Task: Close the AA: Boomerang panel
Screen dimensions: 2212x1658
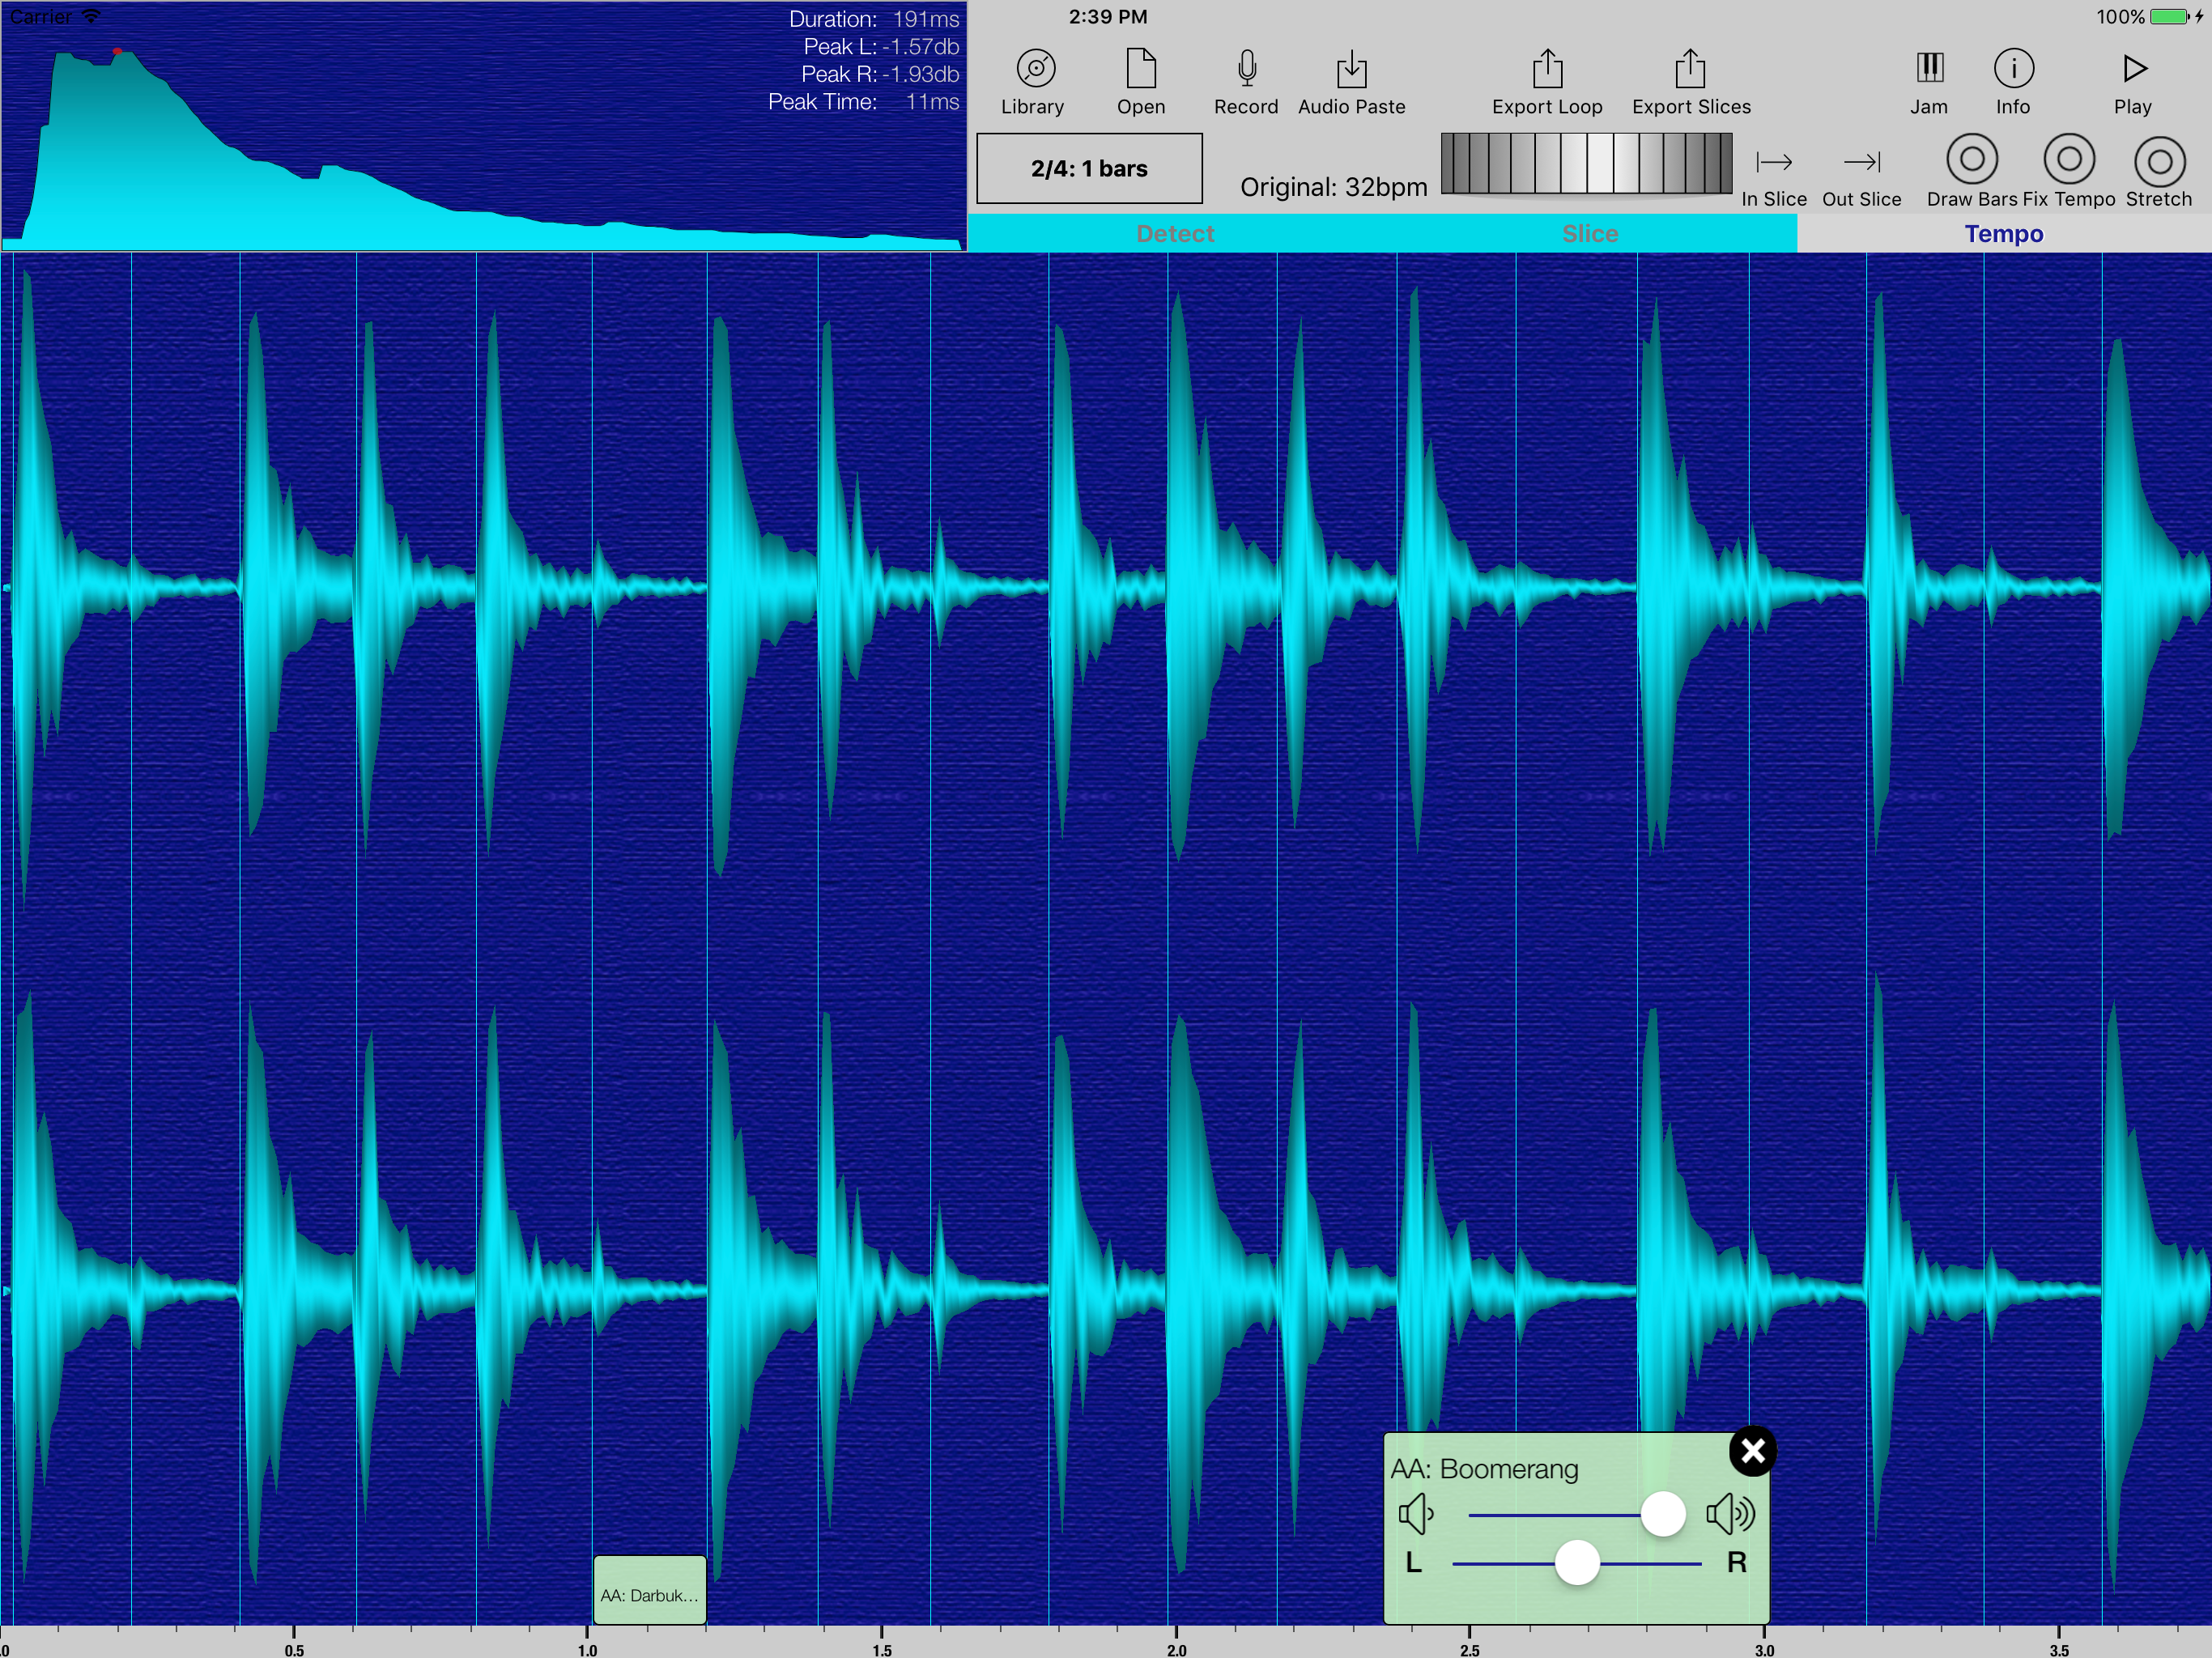Action: [x=1752, y=1451]
